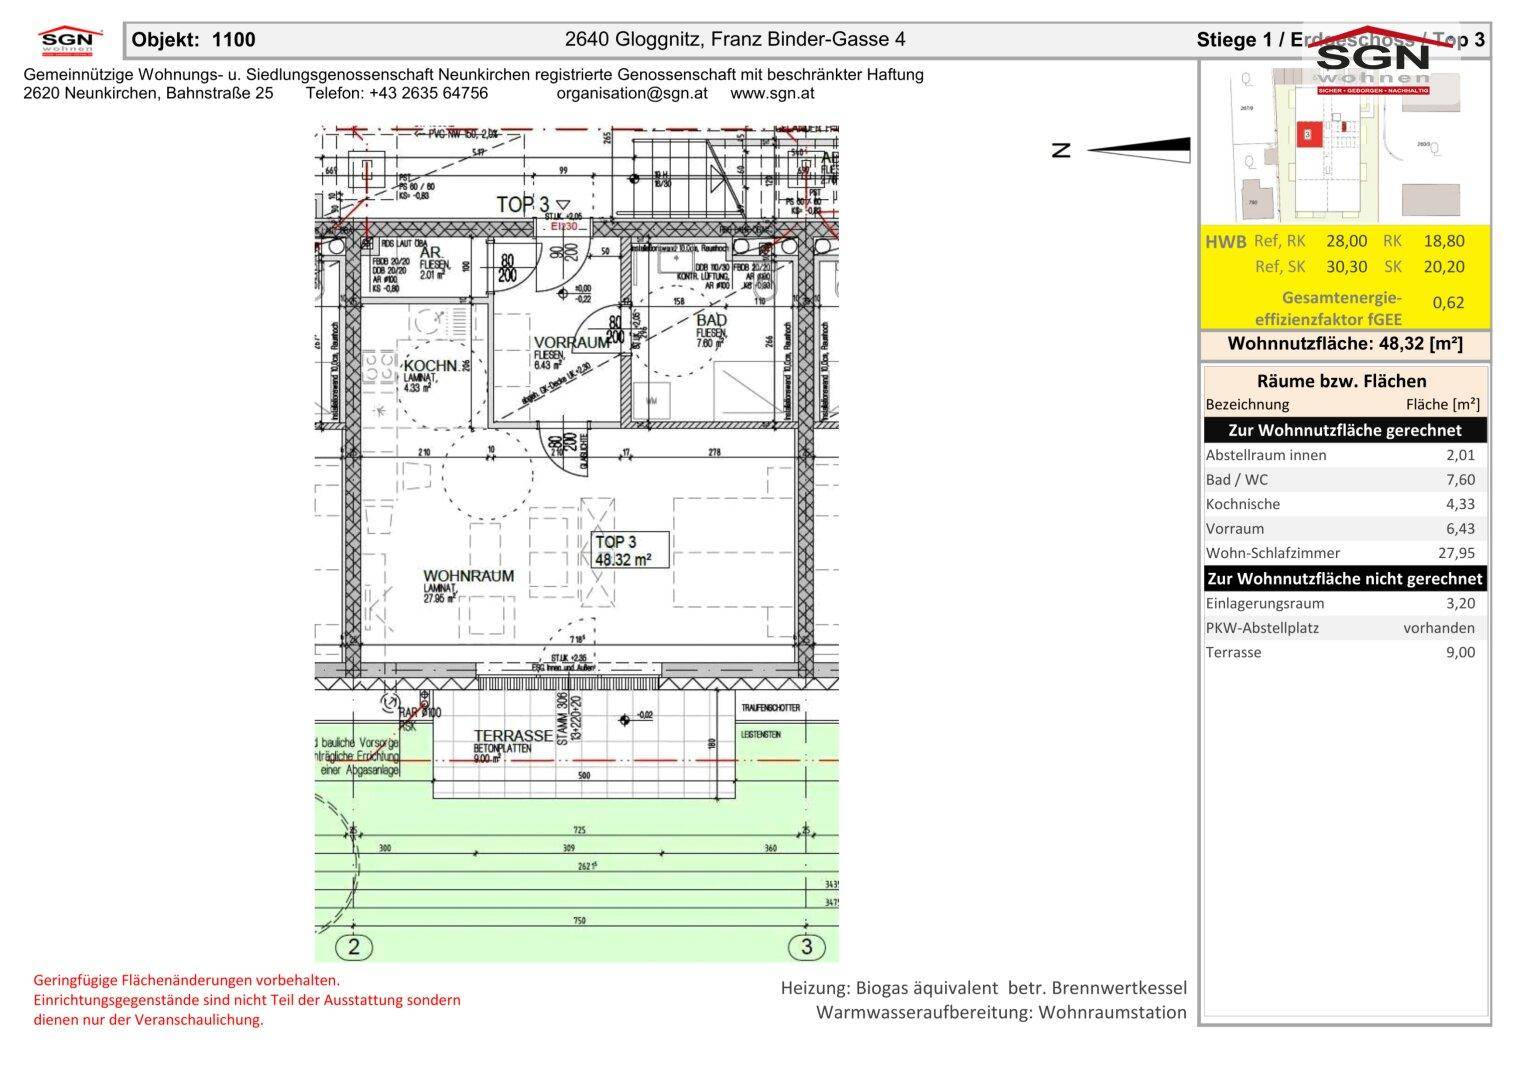
Task: Click the north arrow symbol labeled N
Action: 1121,150
